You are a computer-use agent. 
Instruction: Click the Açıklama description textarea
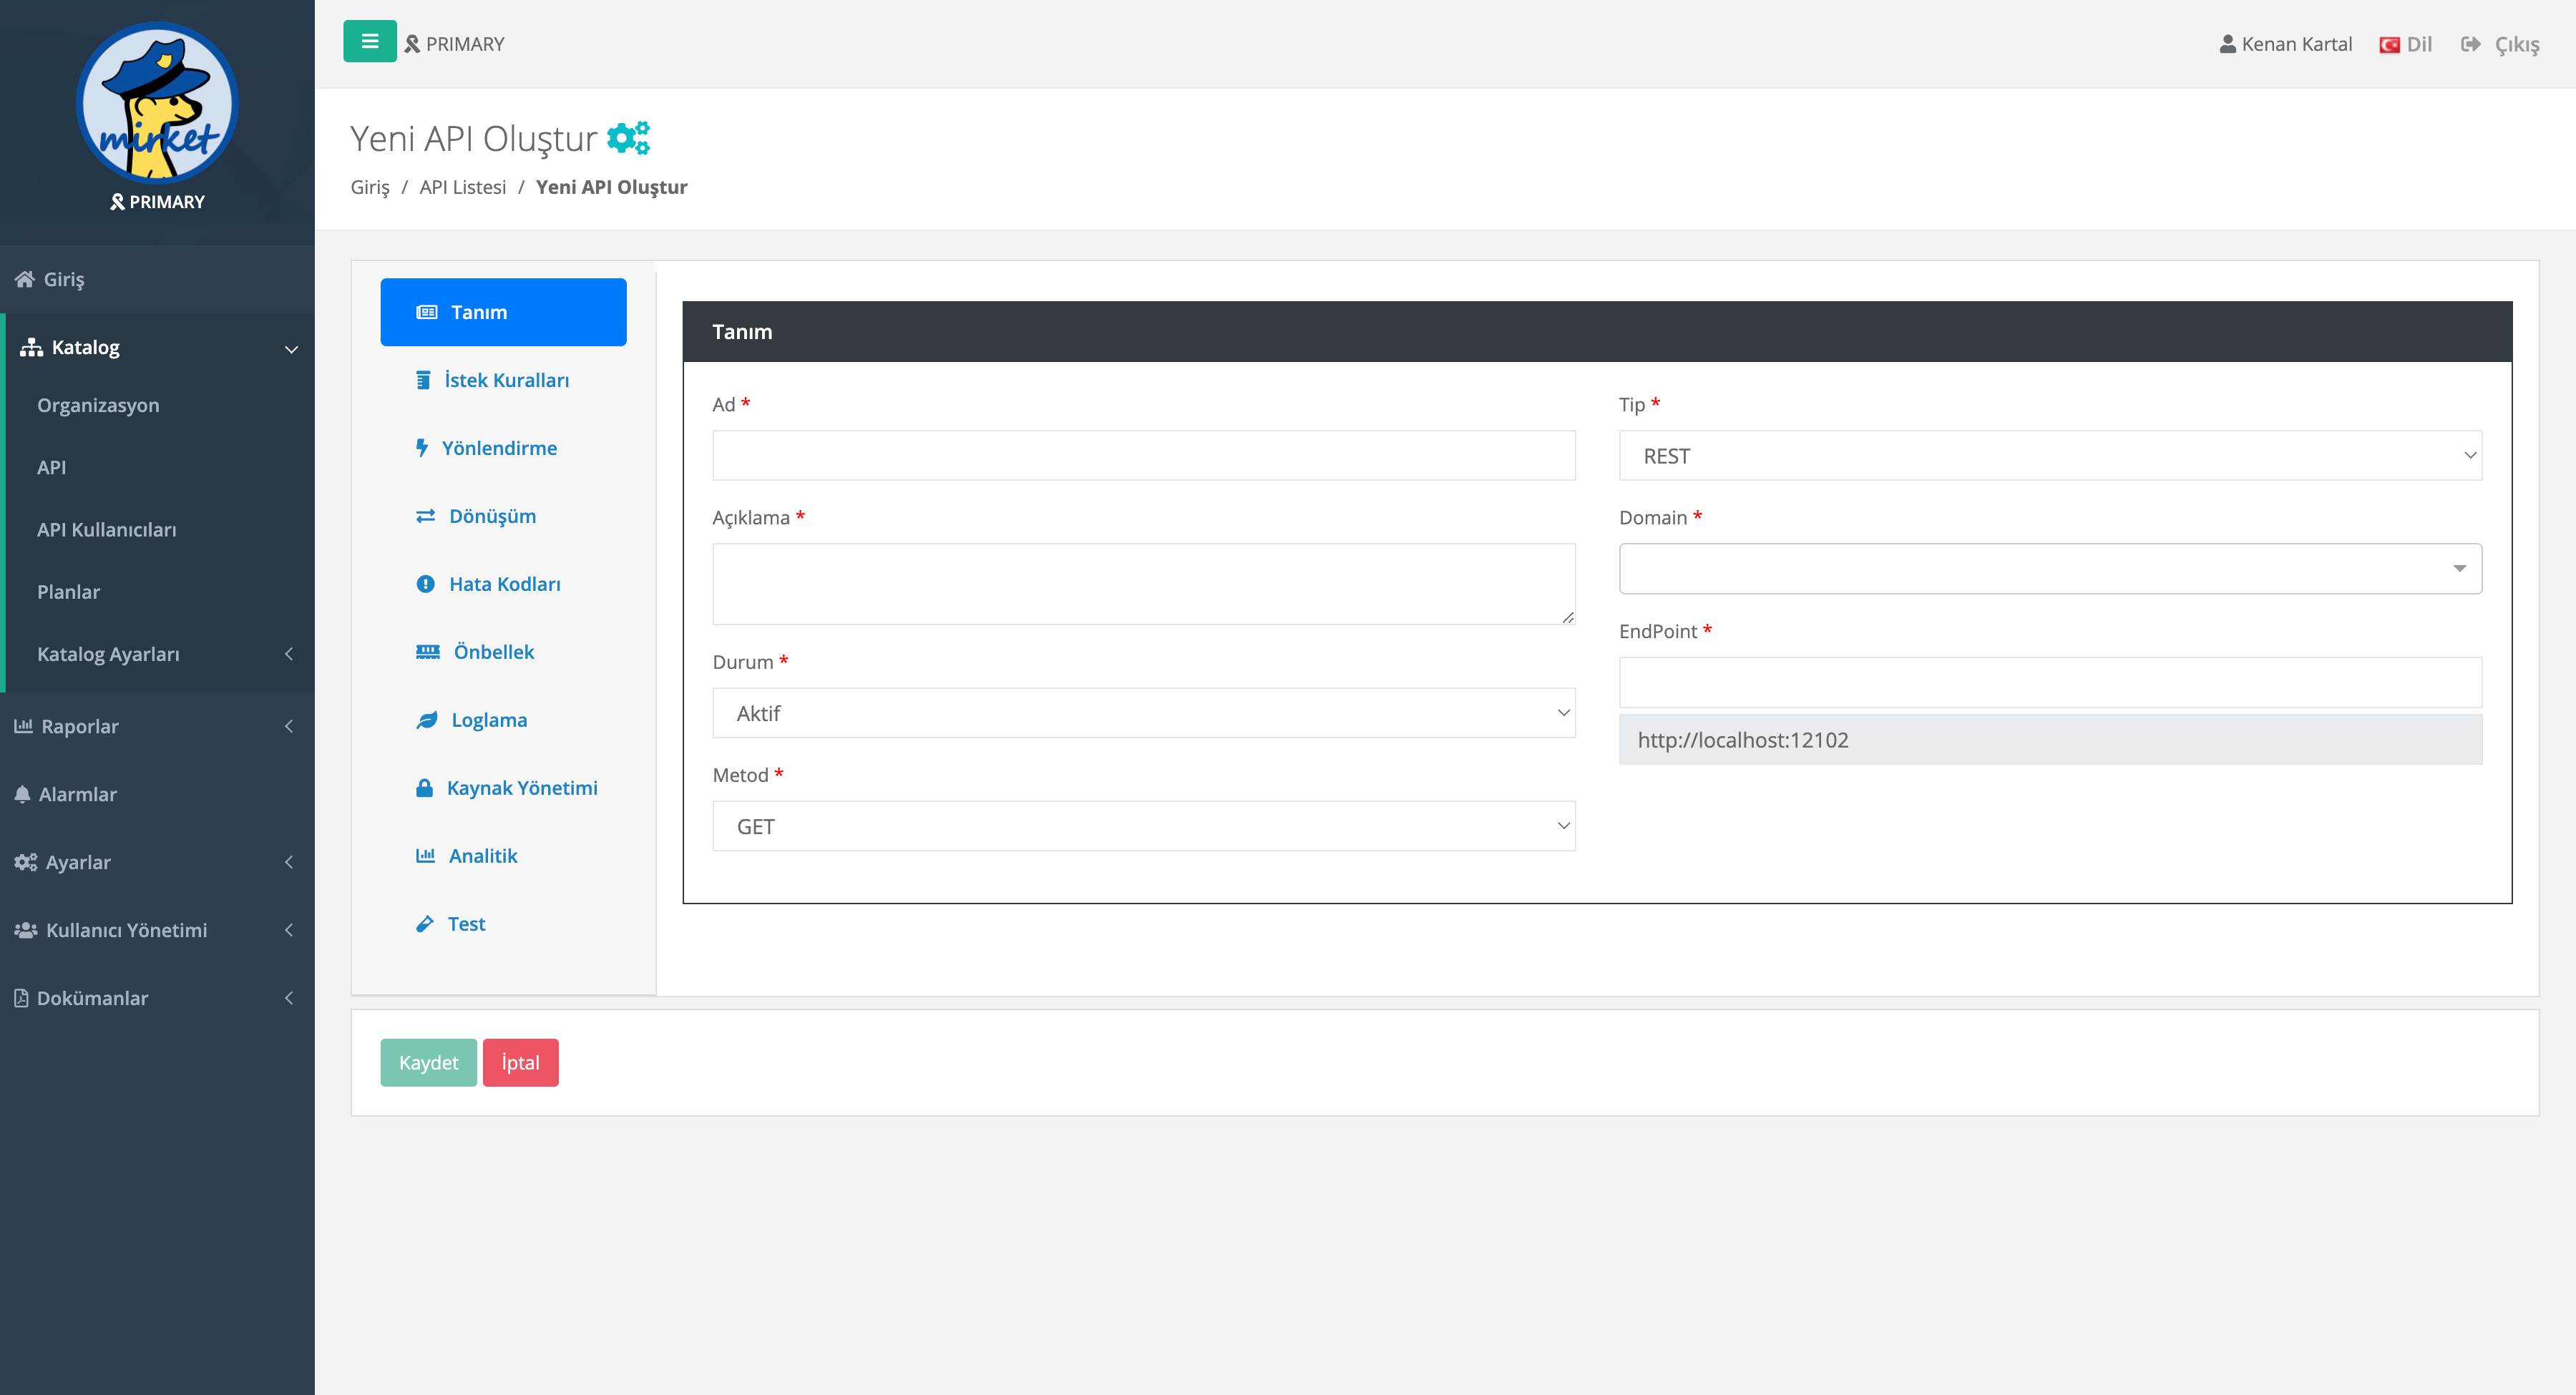tap(1144, 584)
